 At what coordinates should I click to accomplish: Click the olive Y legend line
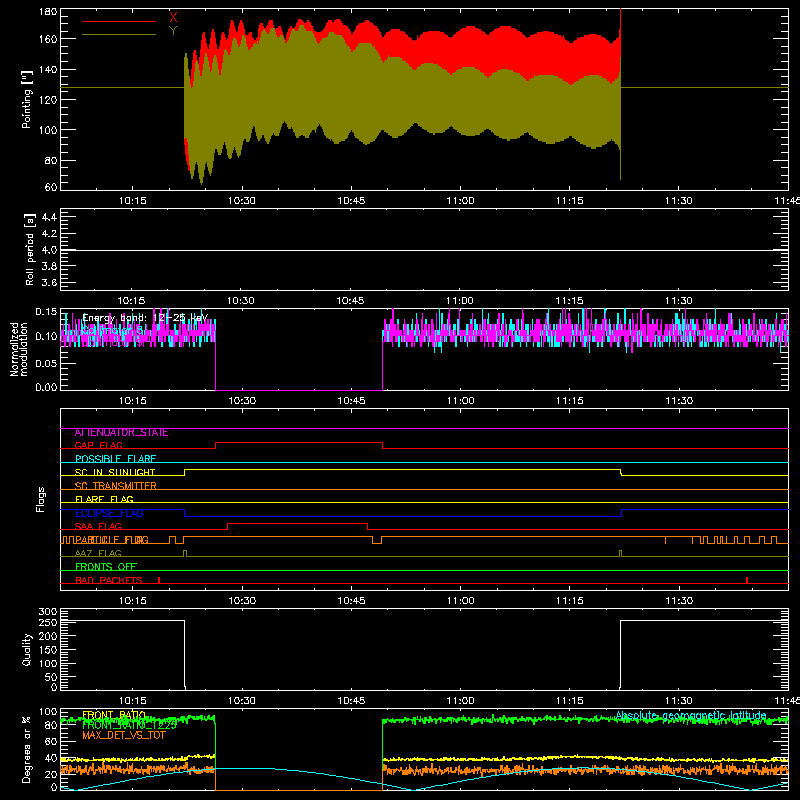pos(119,35)
